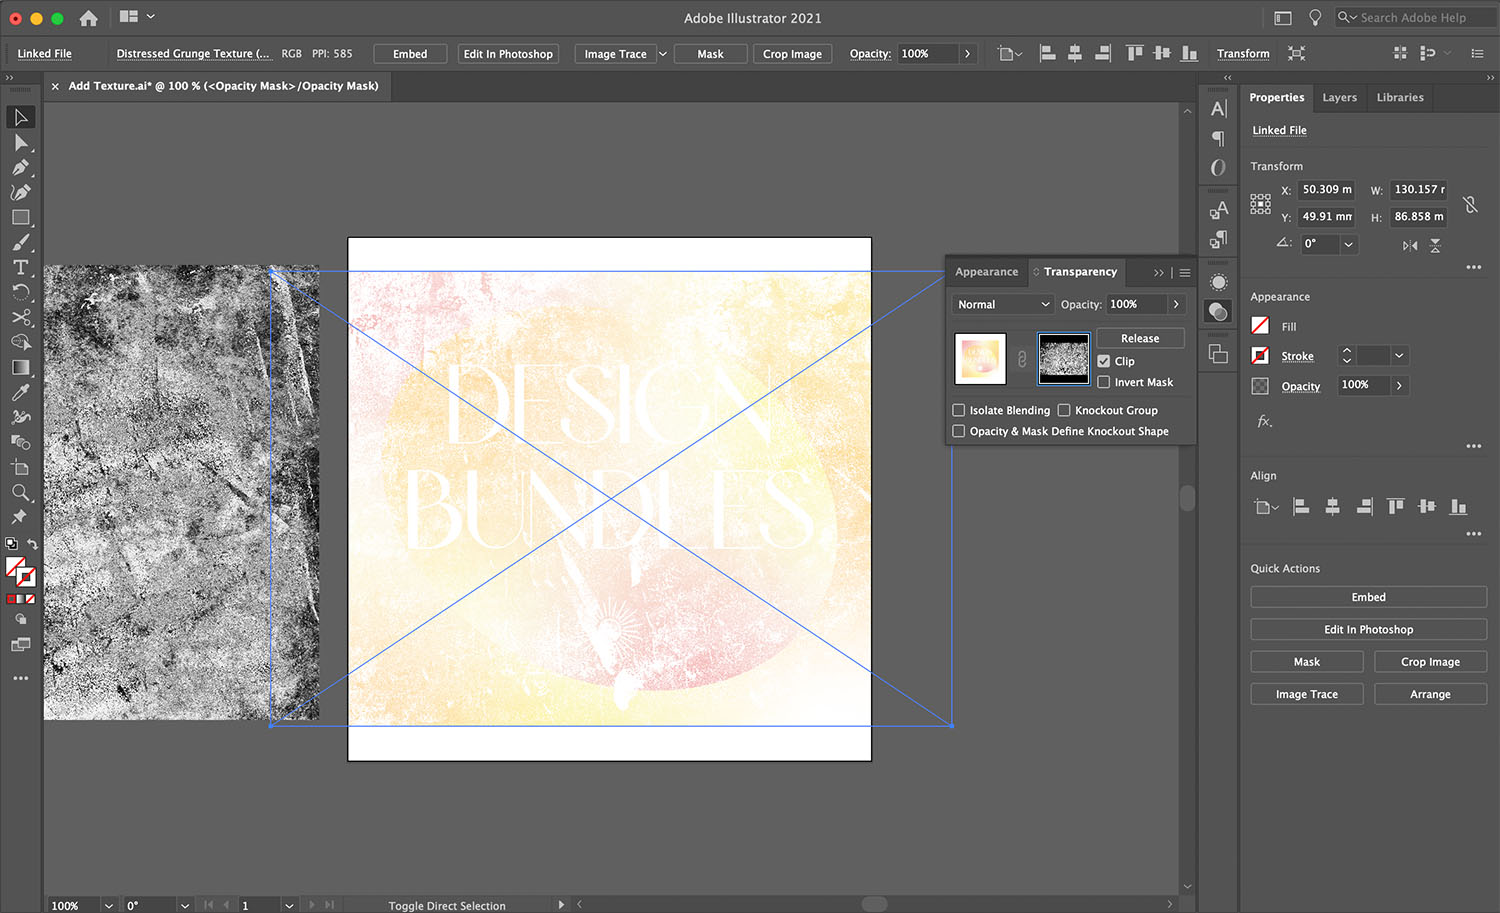Click the Isolate Selected Object icon
The height and width of the screenshot is (913, 1500).
pos(1296,53)
